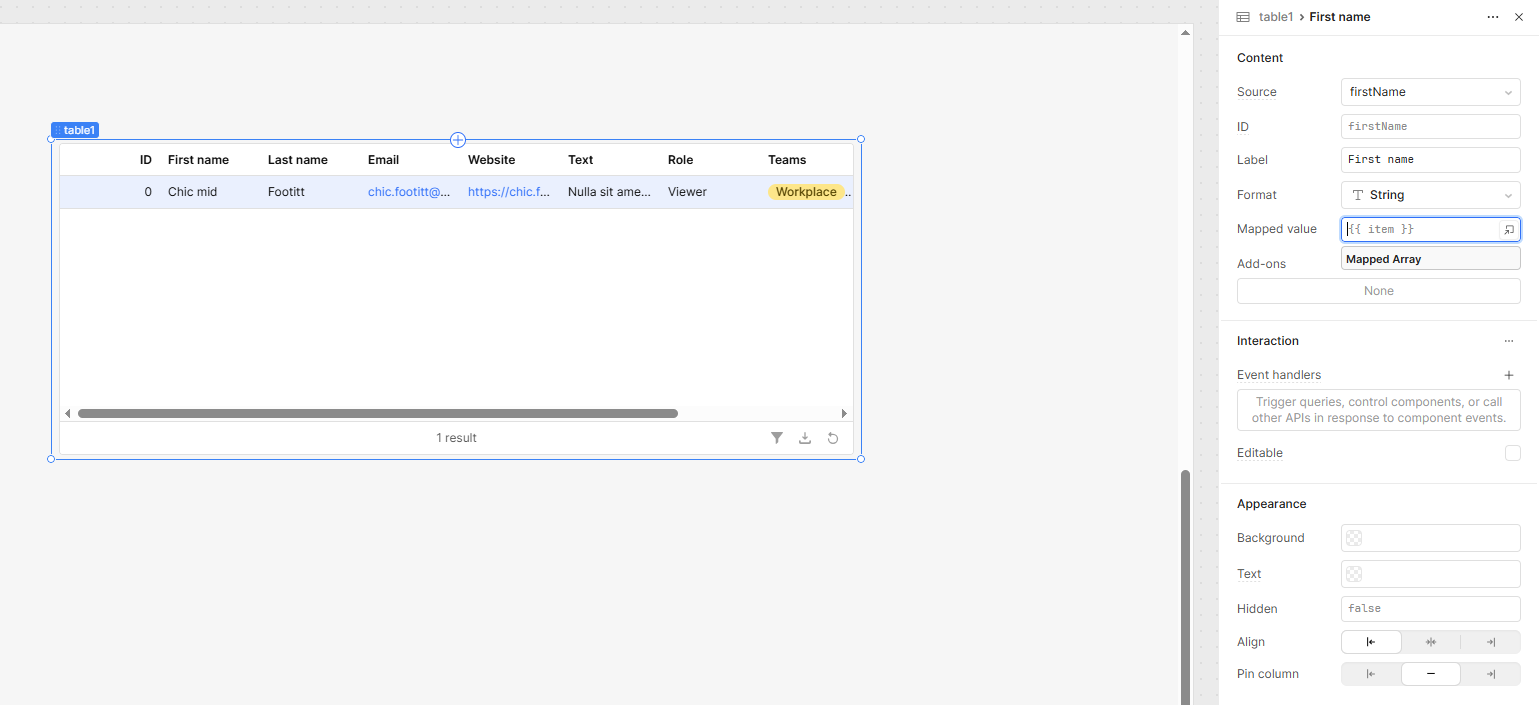Screen dimensions: 1539x705
Task: Click the Last name column header
Action: 298,160
